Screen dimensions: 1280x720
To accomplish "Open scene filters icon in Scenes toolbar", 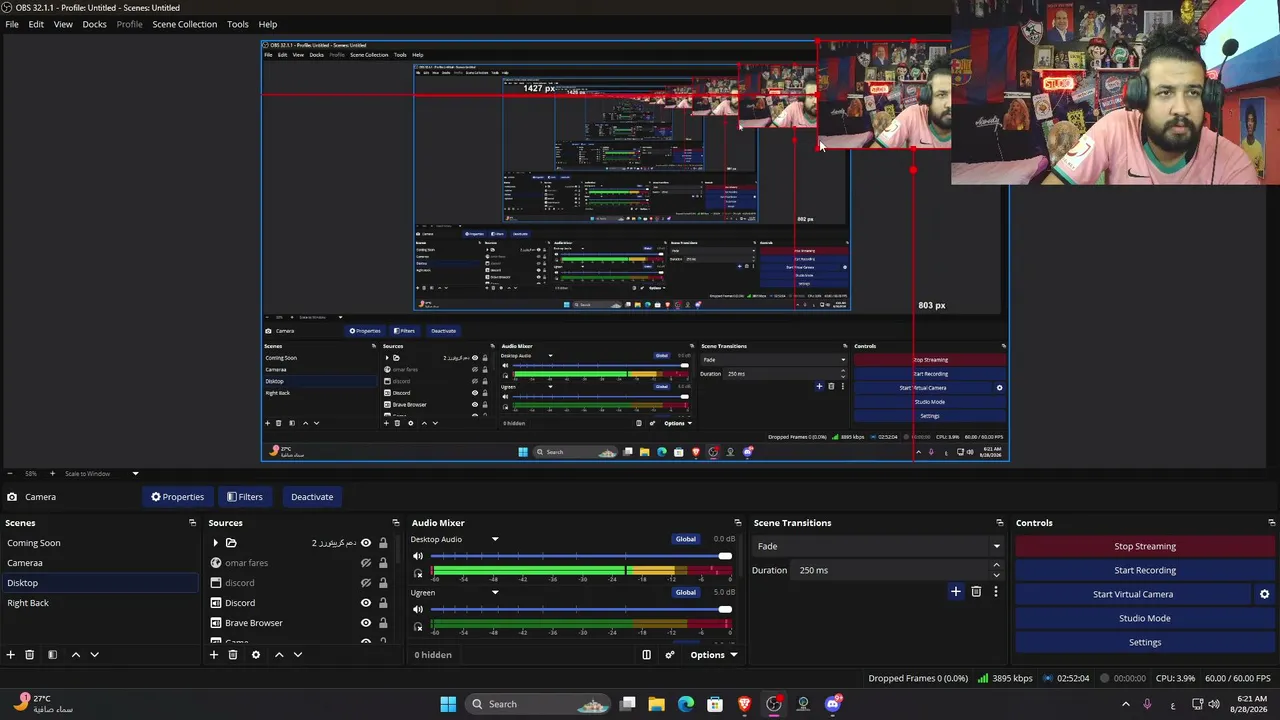I will click(52, 655).
